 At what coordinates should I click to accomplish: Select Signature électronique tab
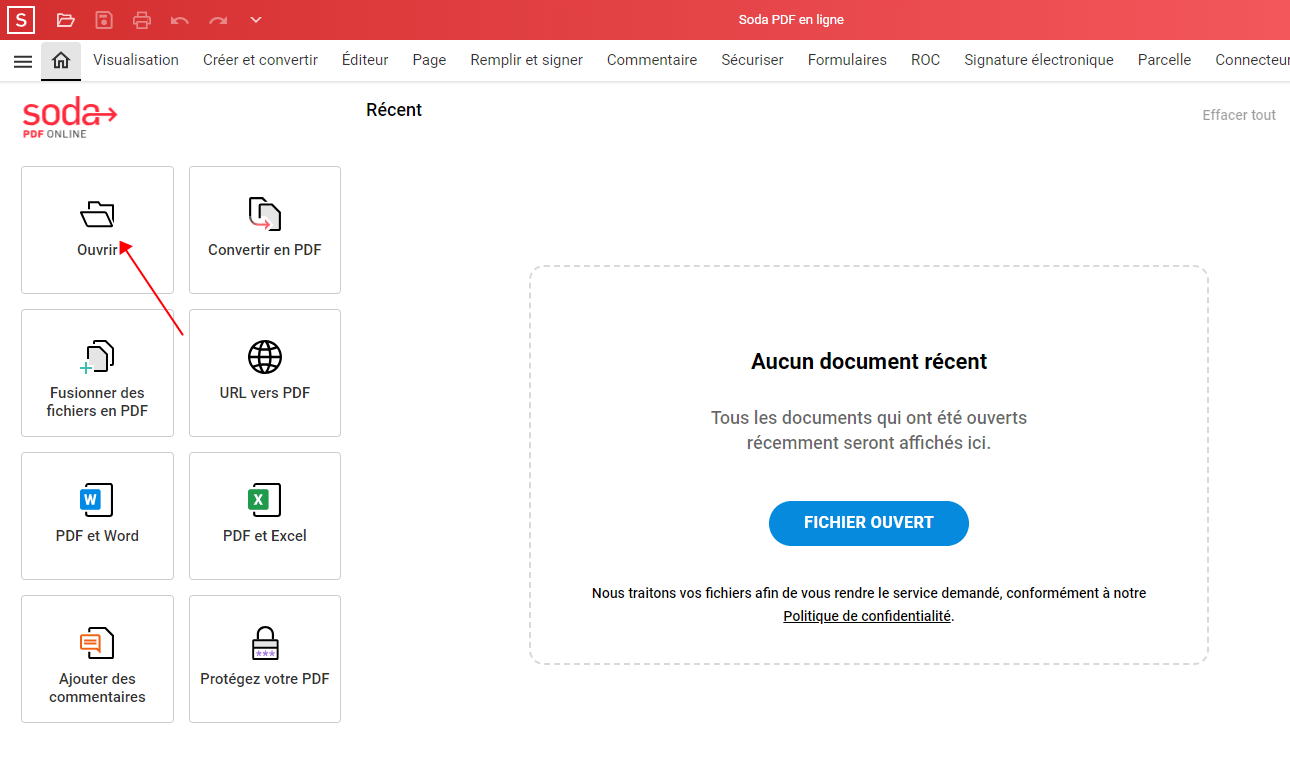pos(1039,60)
